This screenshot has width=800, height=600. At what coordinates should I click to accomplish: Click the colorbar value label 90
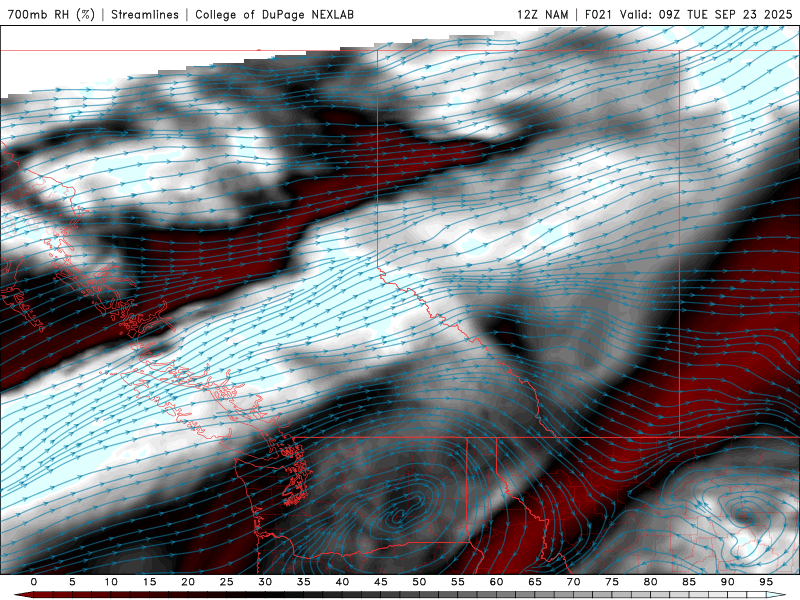pyautogui.click(x=728, y=582)
